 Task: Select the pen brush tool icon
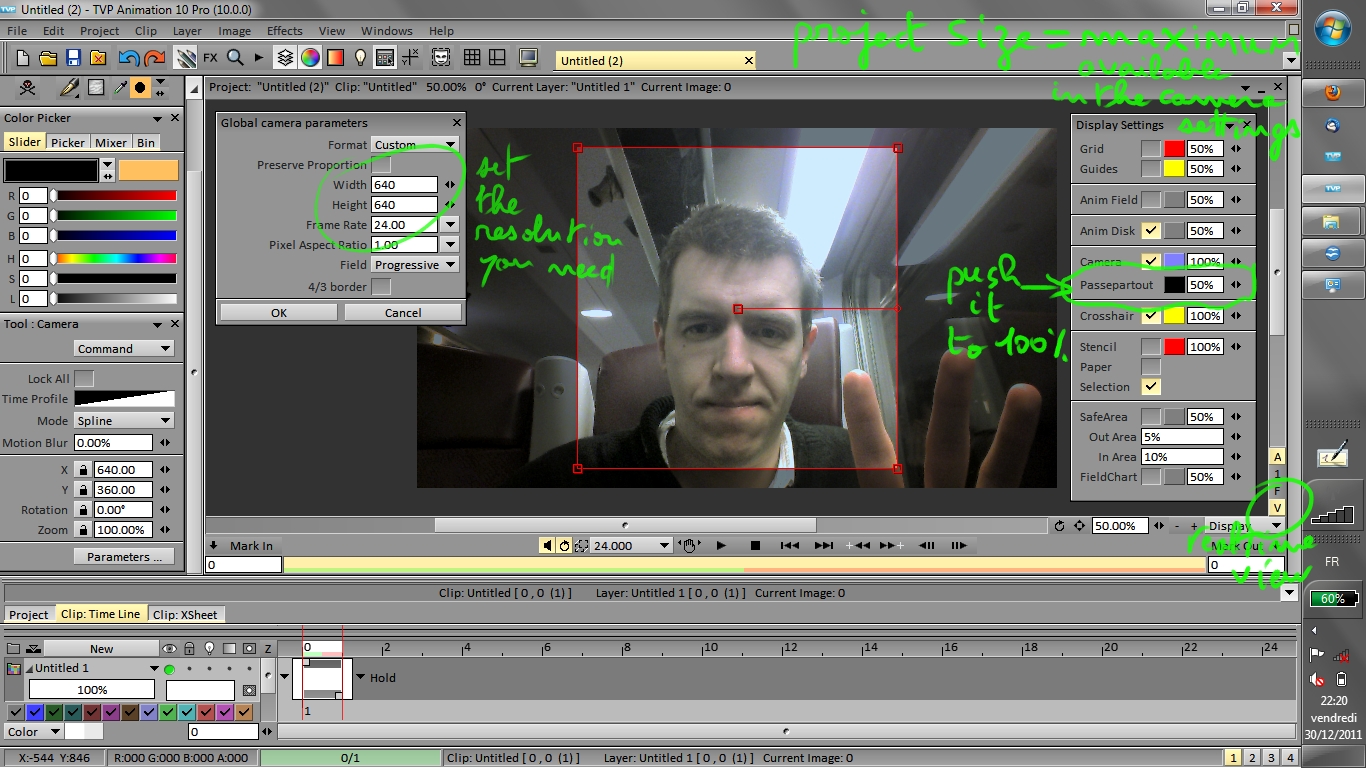click(69, 88)
